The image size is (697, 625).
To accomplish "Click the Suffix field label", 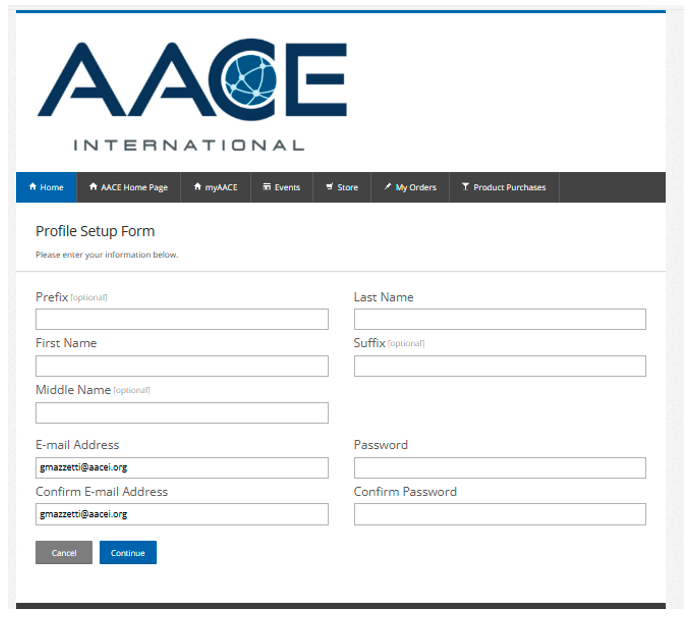I will click(x=369, y=343).
